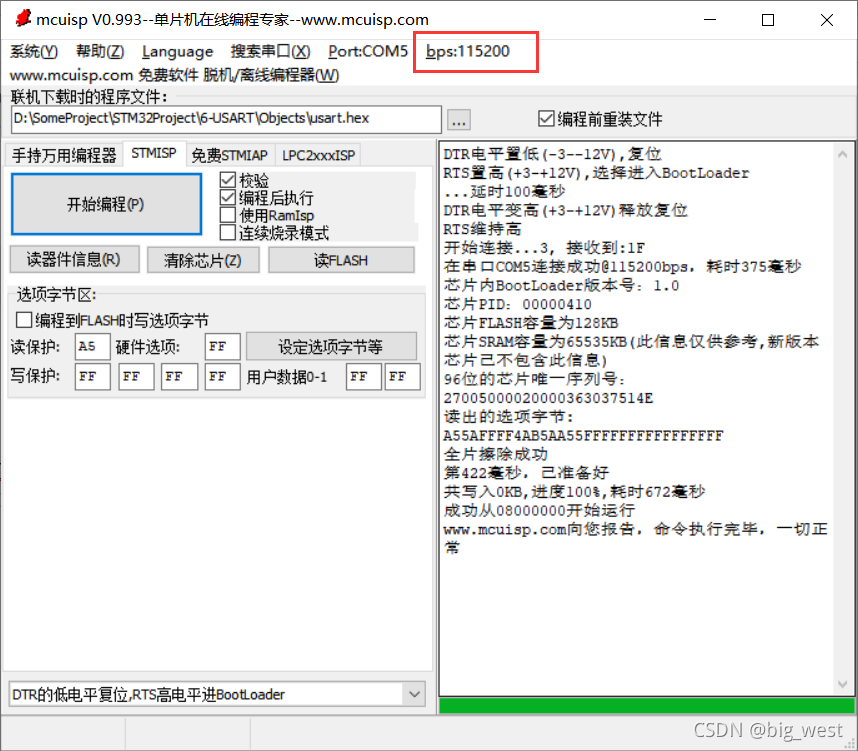The height and width of the screenshot is (751, 858).
Task: Browse for hex file with ... button
Action: [459, 119]
